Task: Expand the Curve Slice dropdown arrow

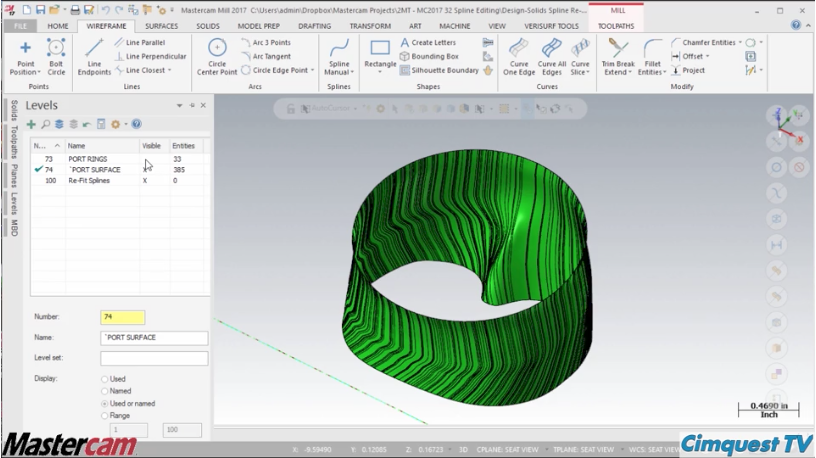Action: click(588, 72)
